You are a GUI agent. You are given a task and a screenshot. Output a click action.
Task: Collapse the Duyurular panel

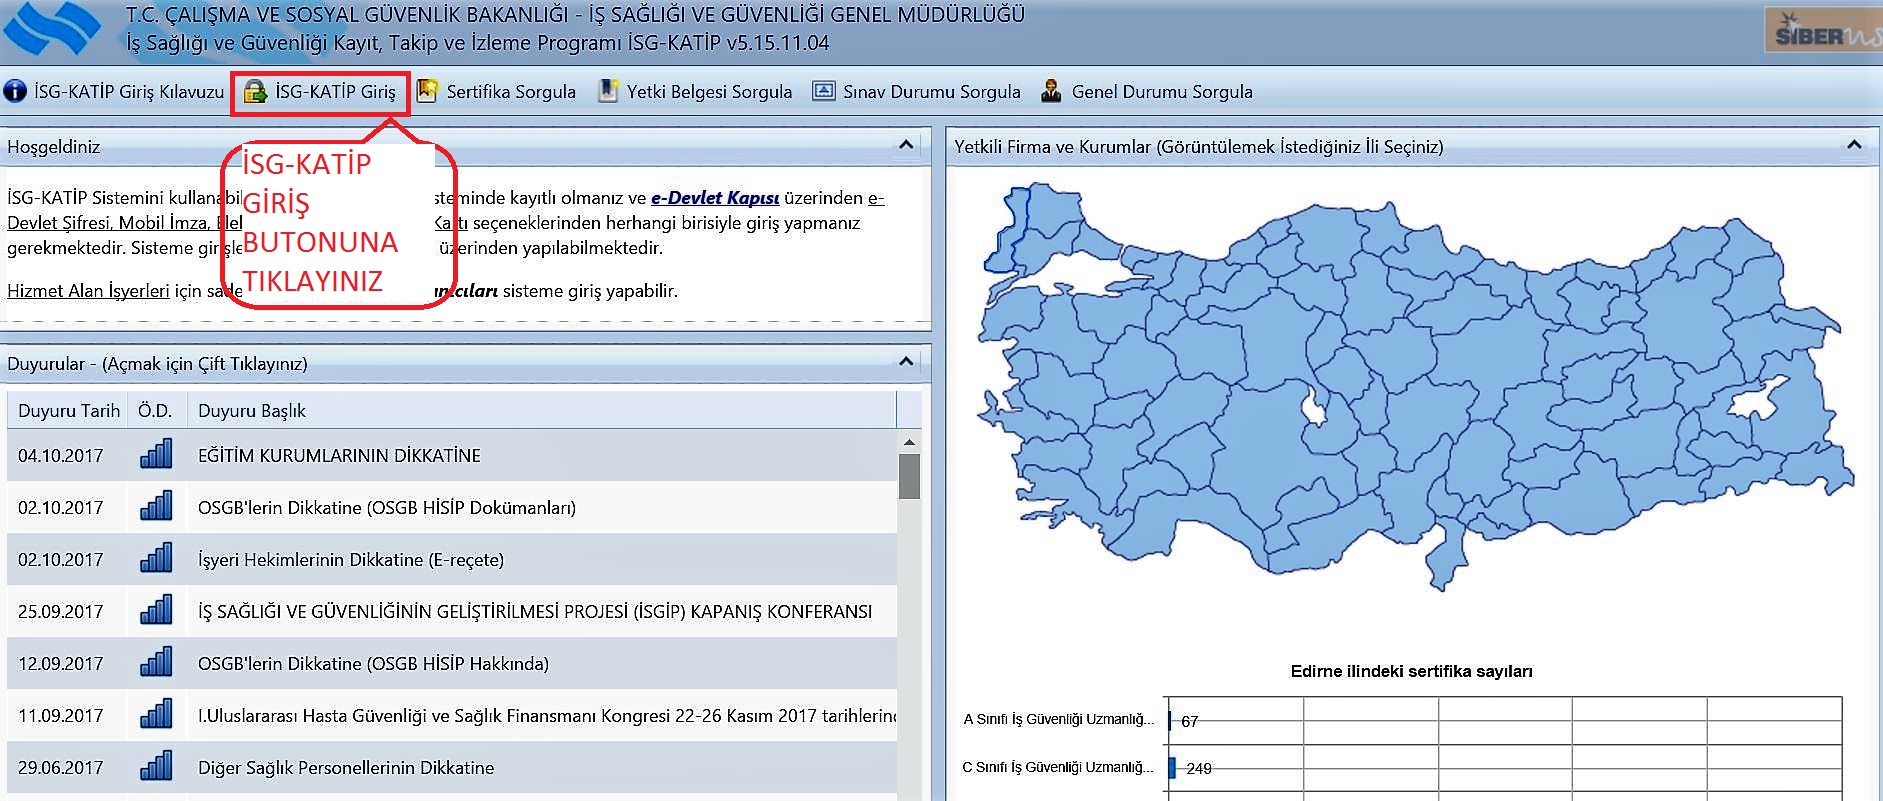(x=906, y=362)
